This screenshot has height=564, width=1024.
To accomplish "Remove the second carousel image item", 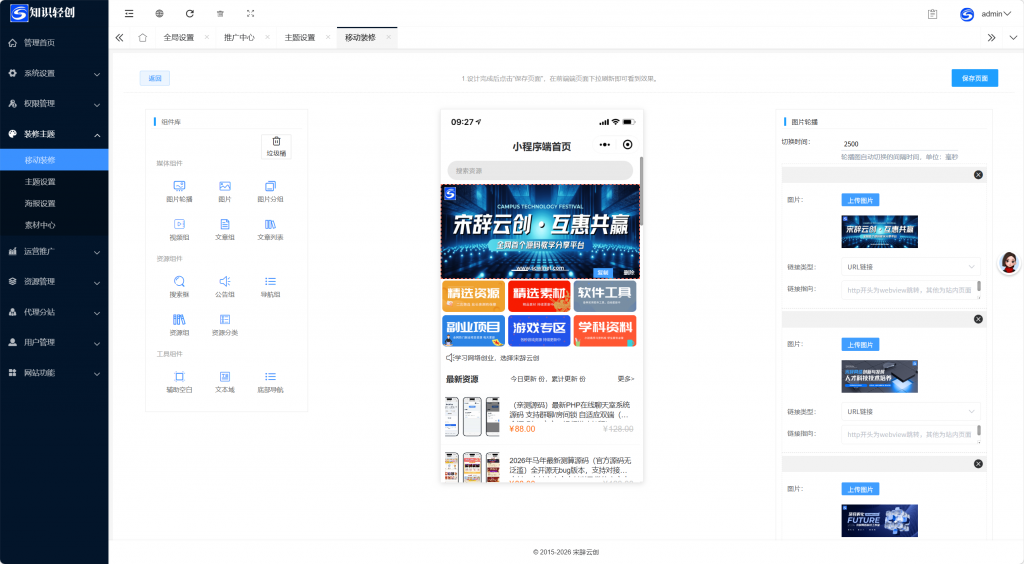I will coord(978,319).
